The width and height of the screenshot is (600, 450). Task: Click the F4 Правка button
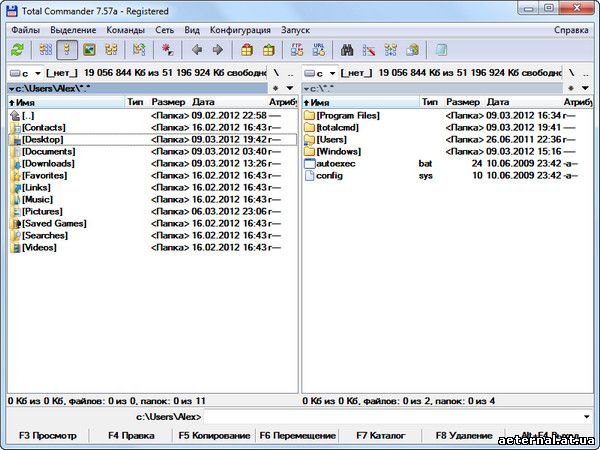pyautogui.click(x=131, y=435)
